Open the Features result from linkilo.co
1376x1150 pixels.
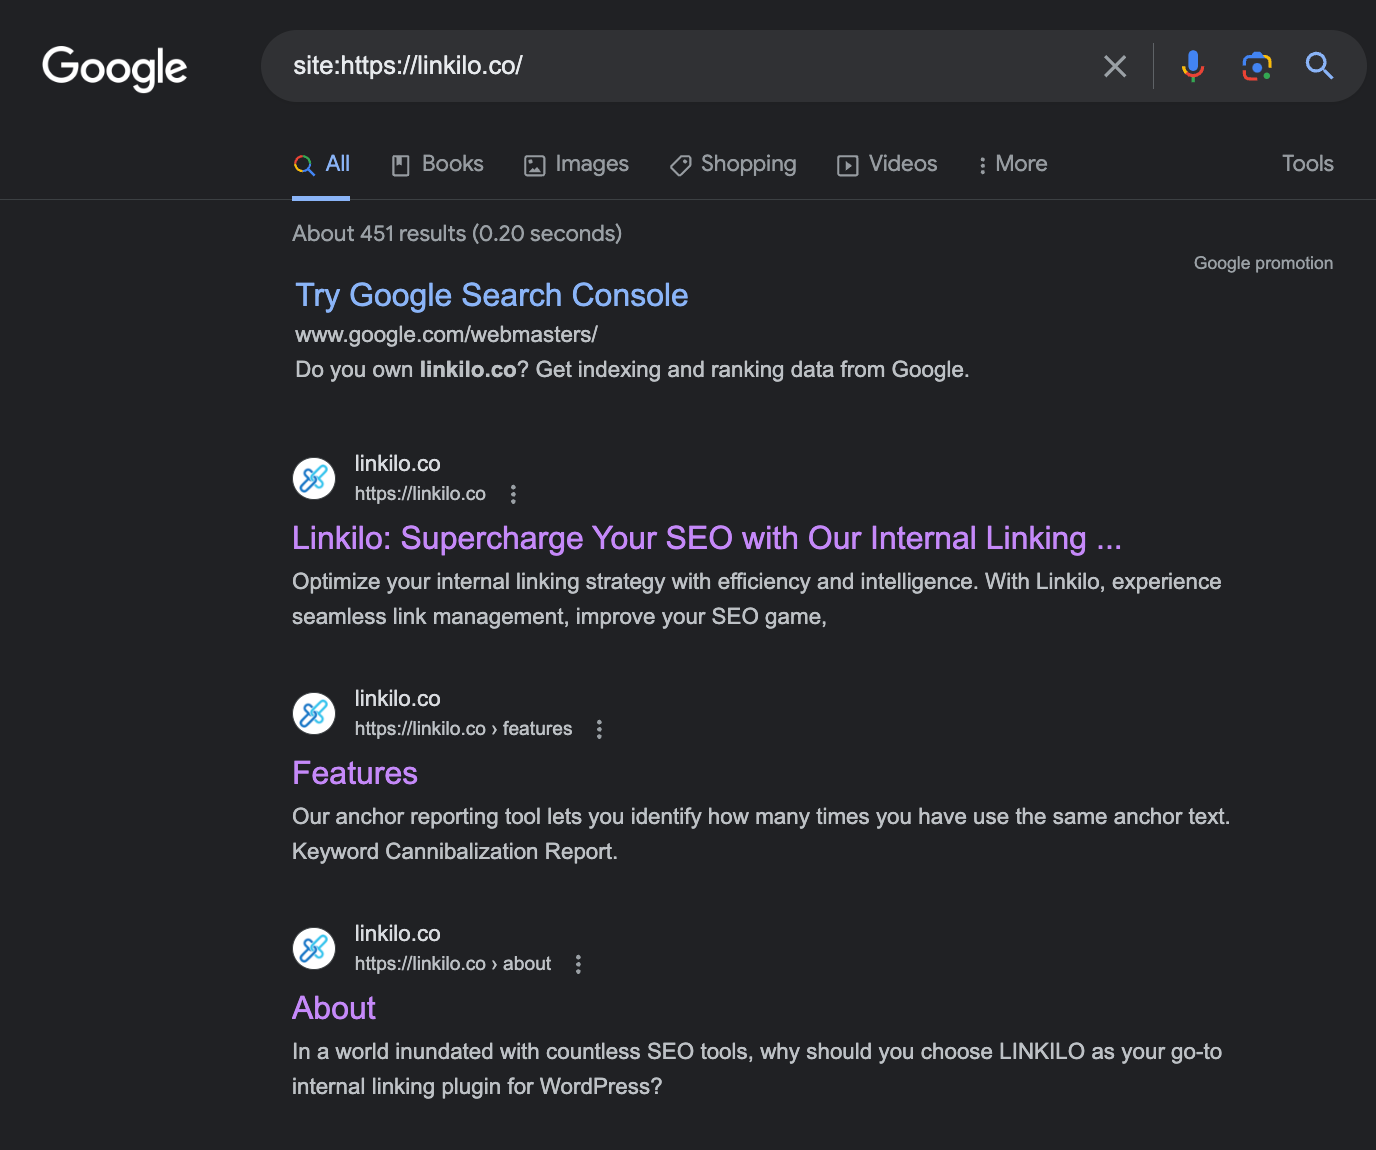(354, 772)
